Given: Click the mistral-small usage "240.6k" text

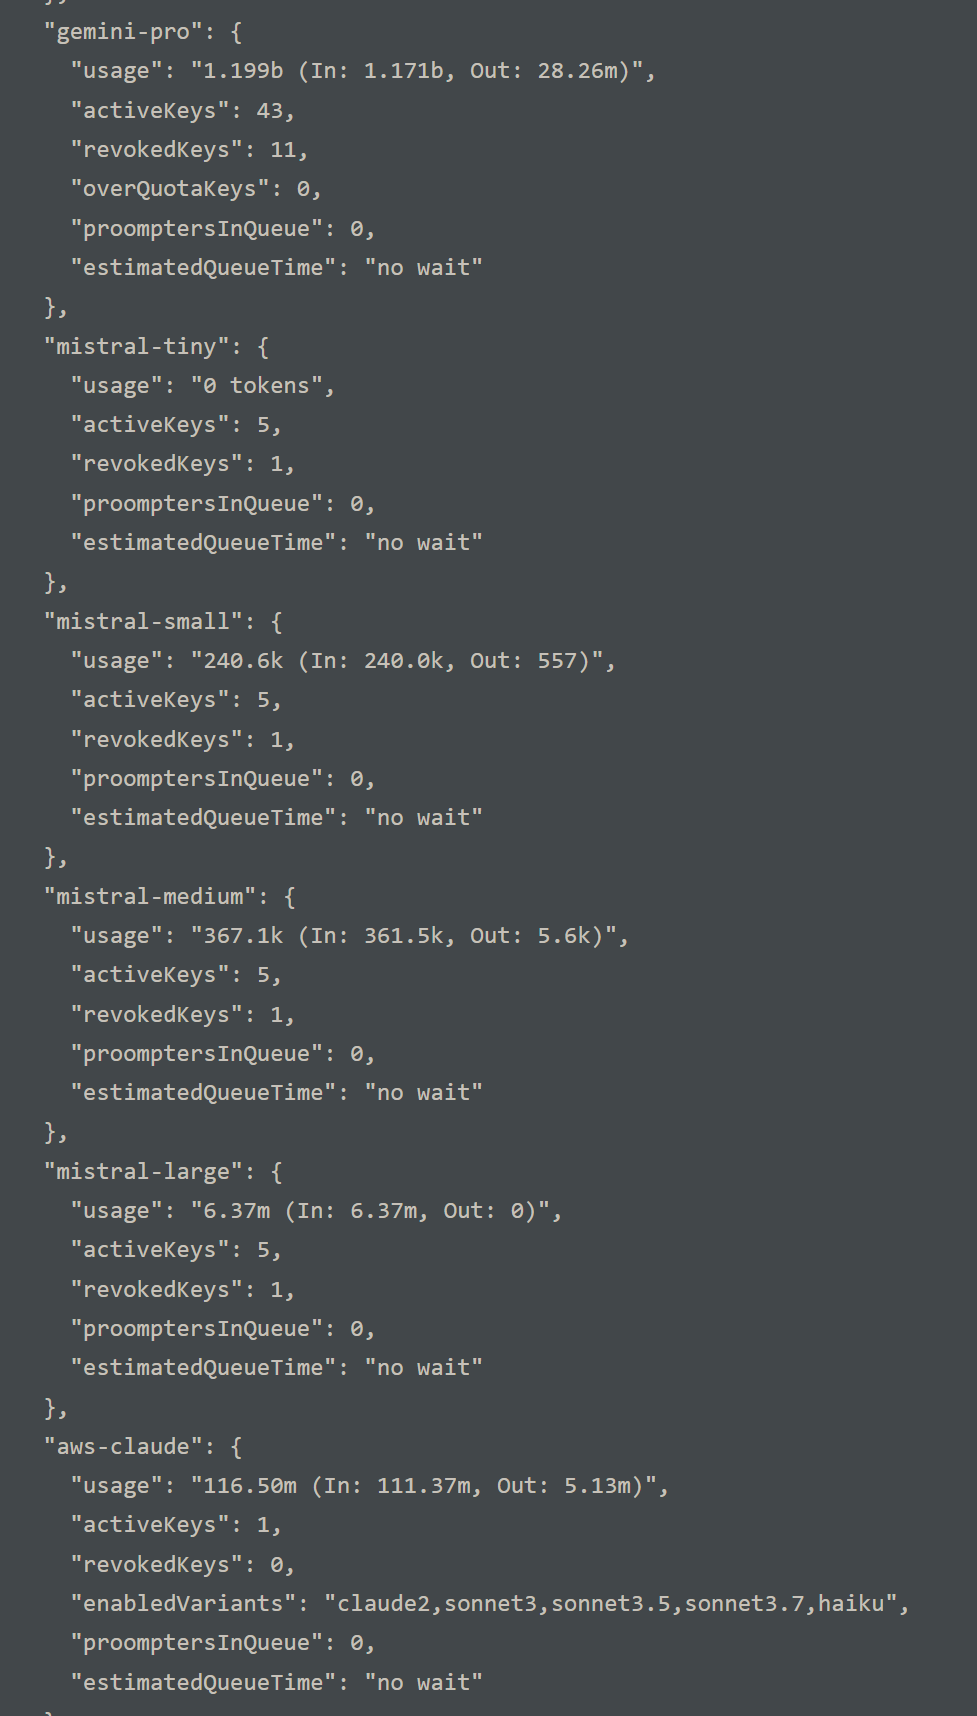Looking at the screenshot, I should pos(243,661).
